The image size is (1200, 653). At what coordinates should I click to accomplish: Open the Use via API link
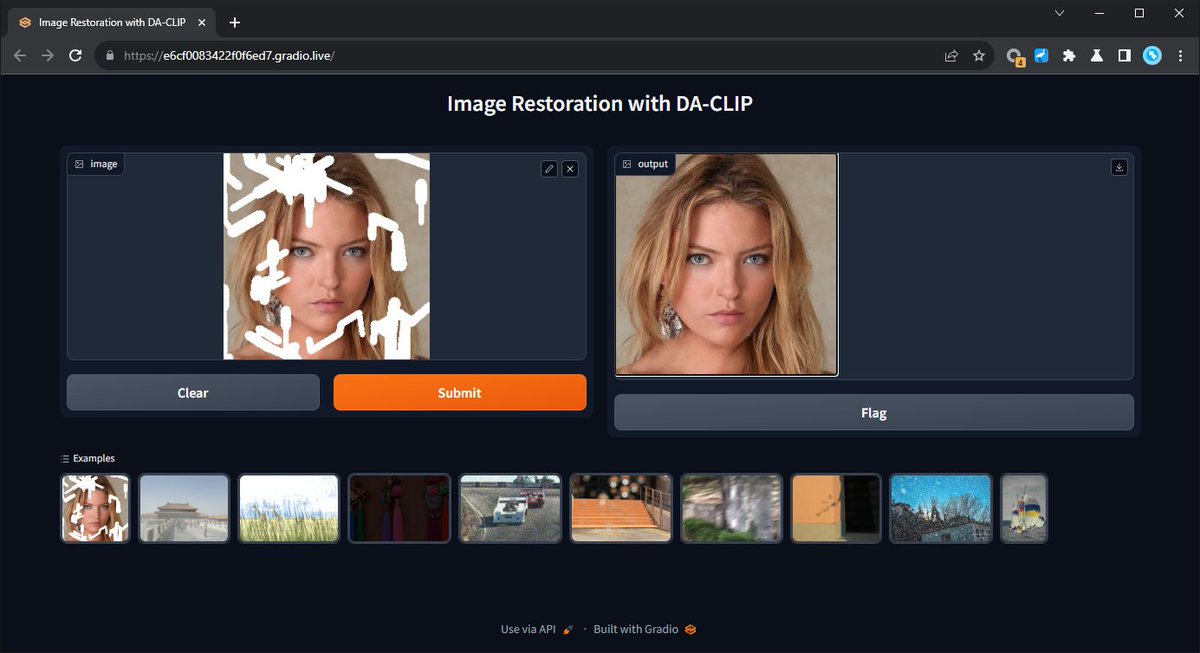pyautogui.click(x=537, y=629)
